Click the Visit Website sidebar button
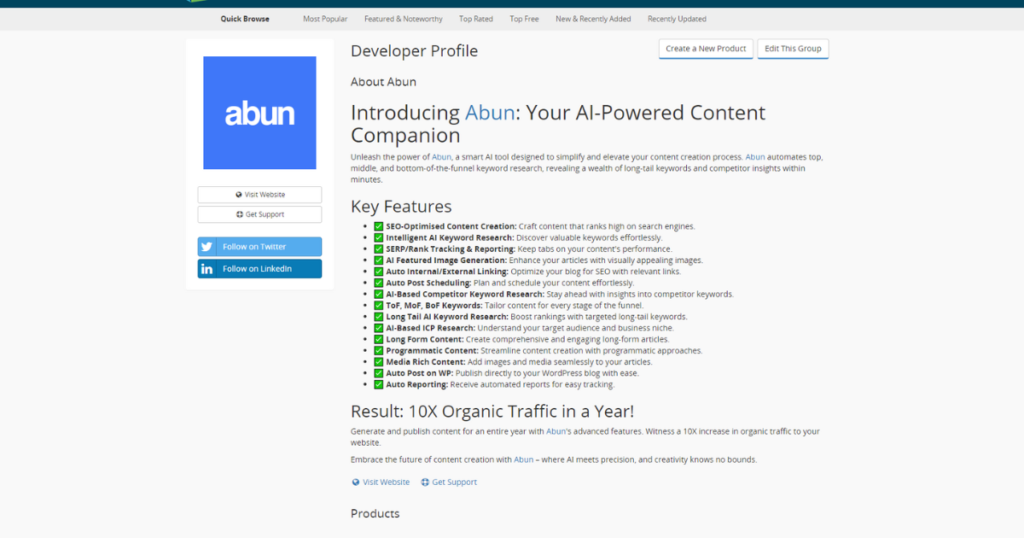The height and width of the screenshot is (538, 1024). click(x=259, y=195)
